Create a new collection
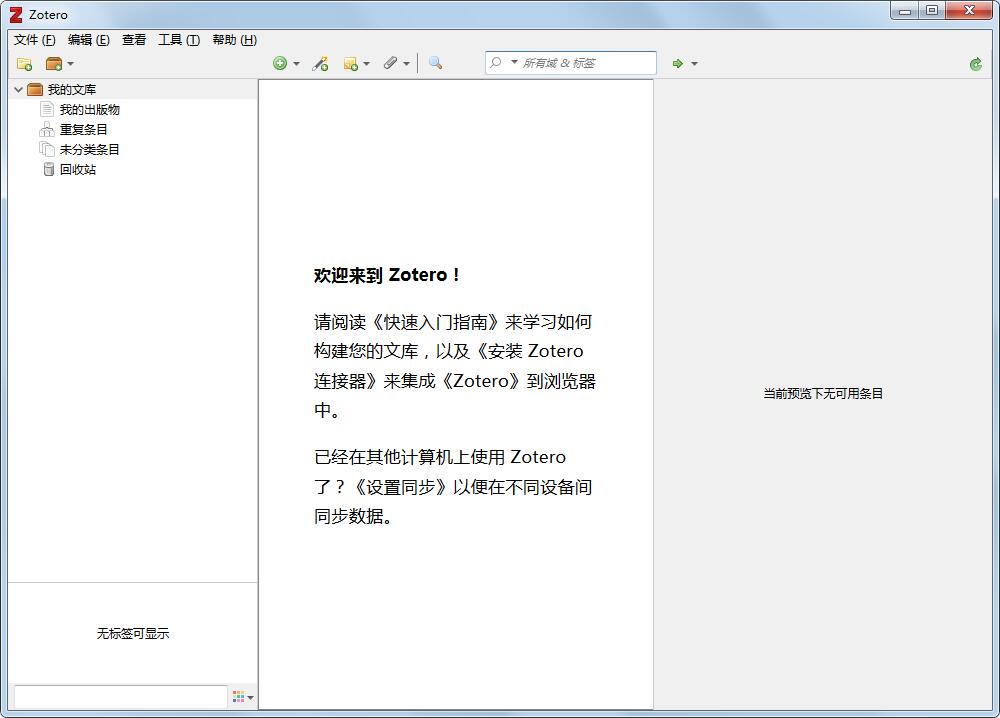The image size is (1000, 718). coord(22,63)
